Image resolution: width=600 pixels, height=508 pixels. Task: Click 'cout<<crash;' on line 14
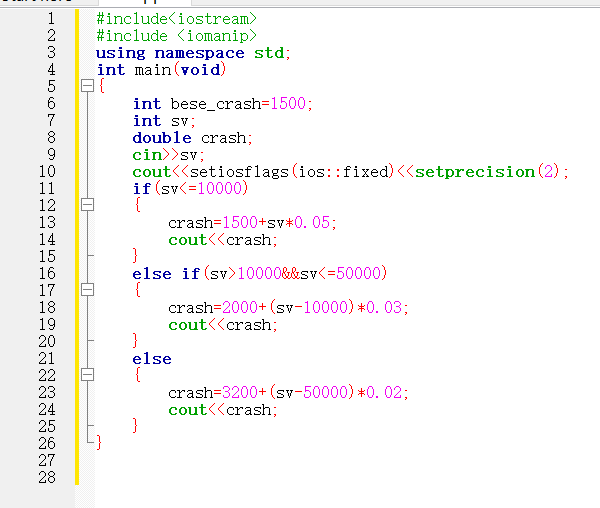tap(223, 240)
